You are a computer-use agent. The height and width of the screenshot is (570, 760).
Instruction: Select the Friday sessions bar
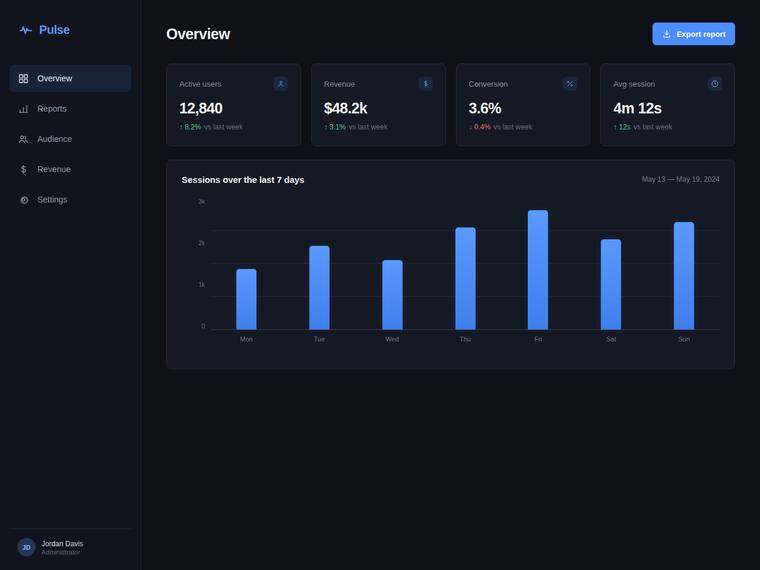click(538, 270)
